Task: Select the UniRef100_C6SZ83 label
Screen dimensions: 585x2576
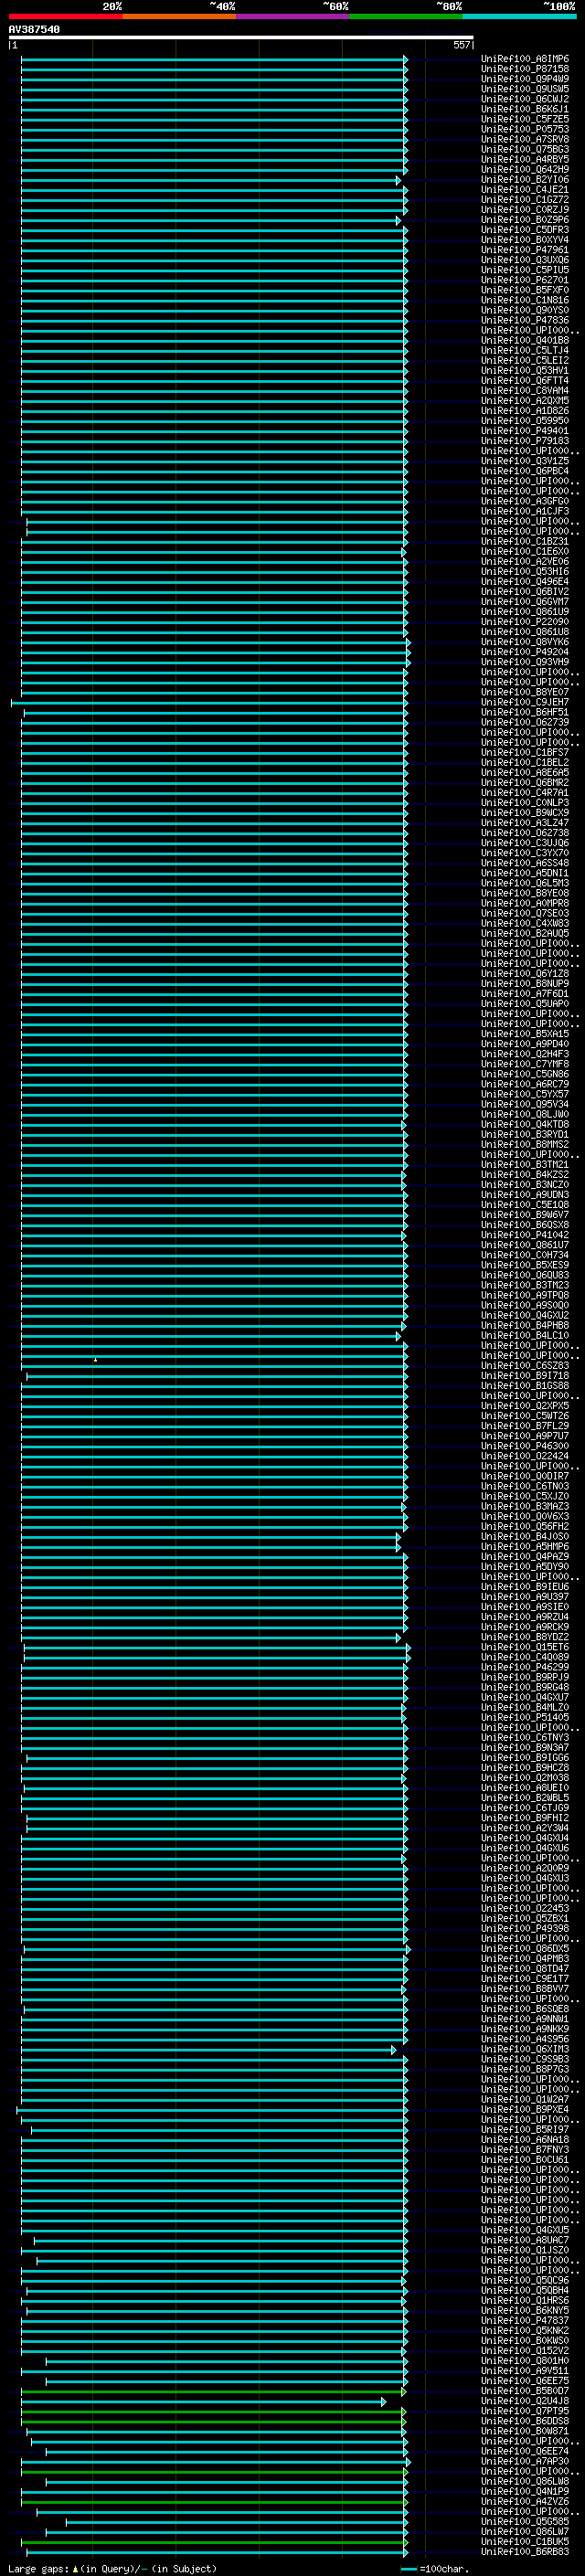Action: (x=525, y=1366)
